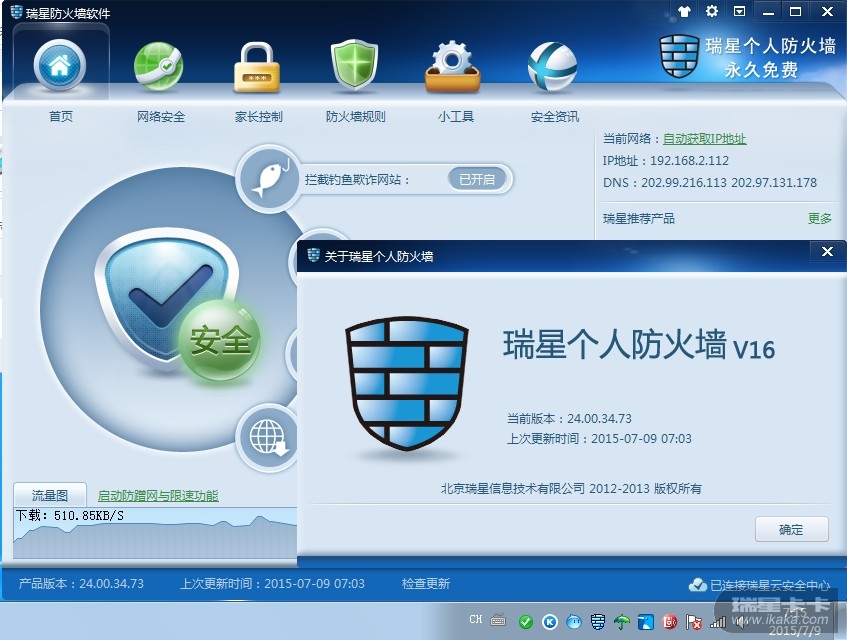The height and width of the screenshot is (640, 847).
Task: Click 更多 recommended products link
Action: pyautogui.click(x=819, y=218)
